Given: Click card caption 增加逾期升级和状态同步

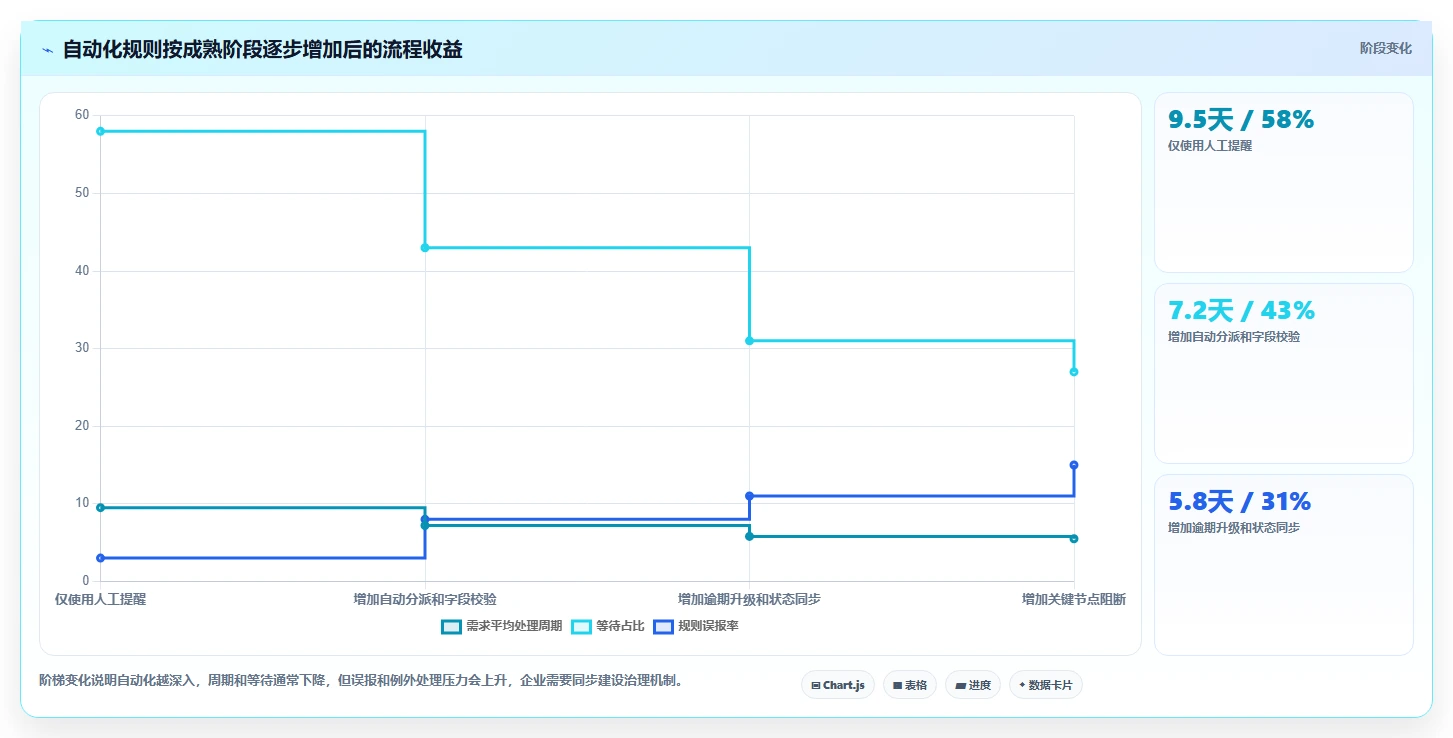Looking at the screenshot, I should tap(1234, 528).
